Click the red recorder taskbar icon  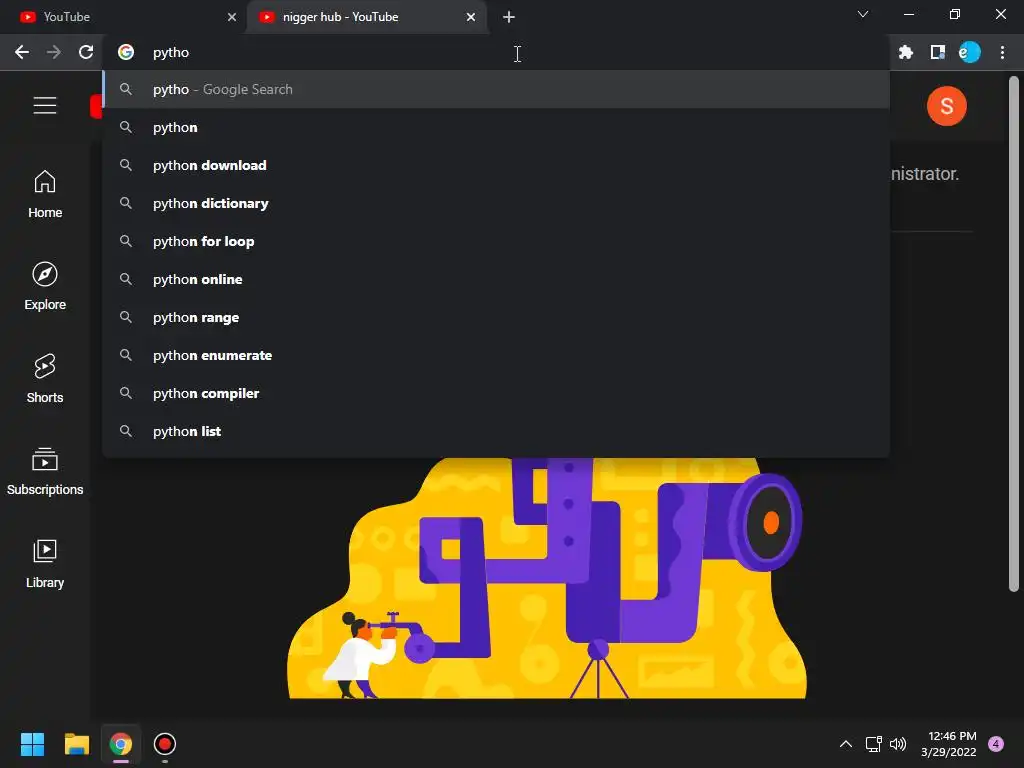(165, 744)
